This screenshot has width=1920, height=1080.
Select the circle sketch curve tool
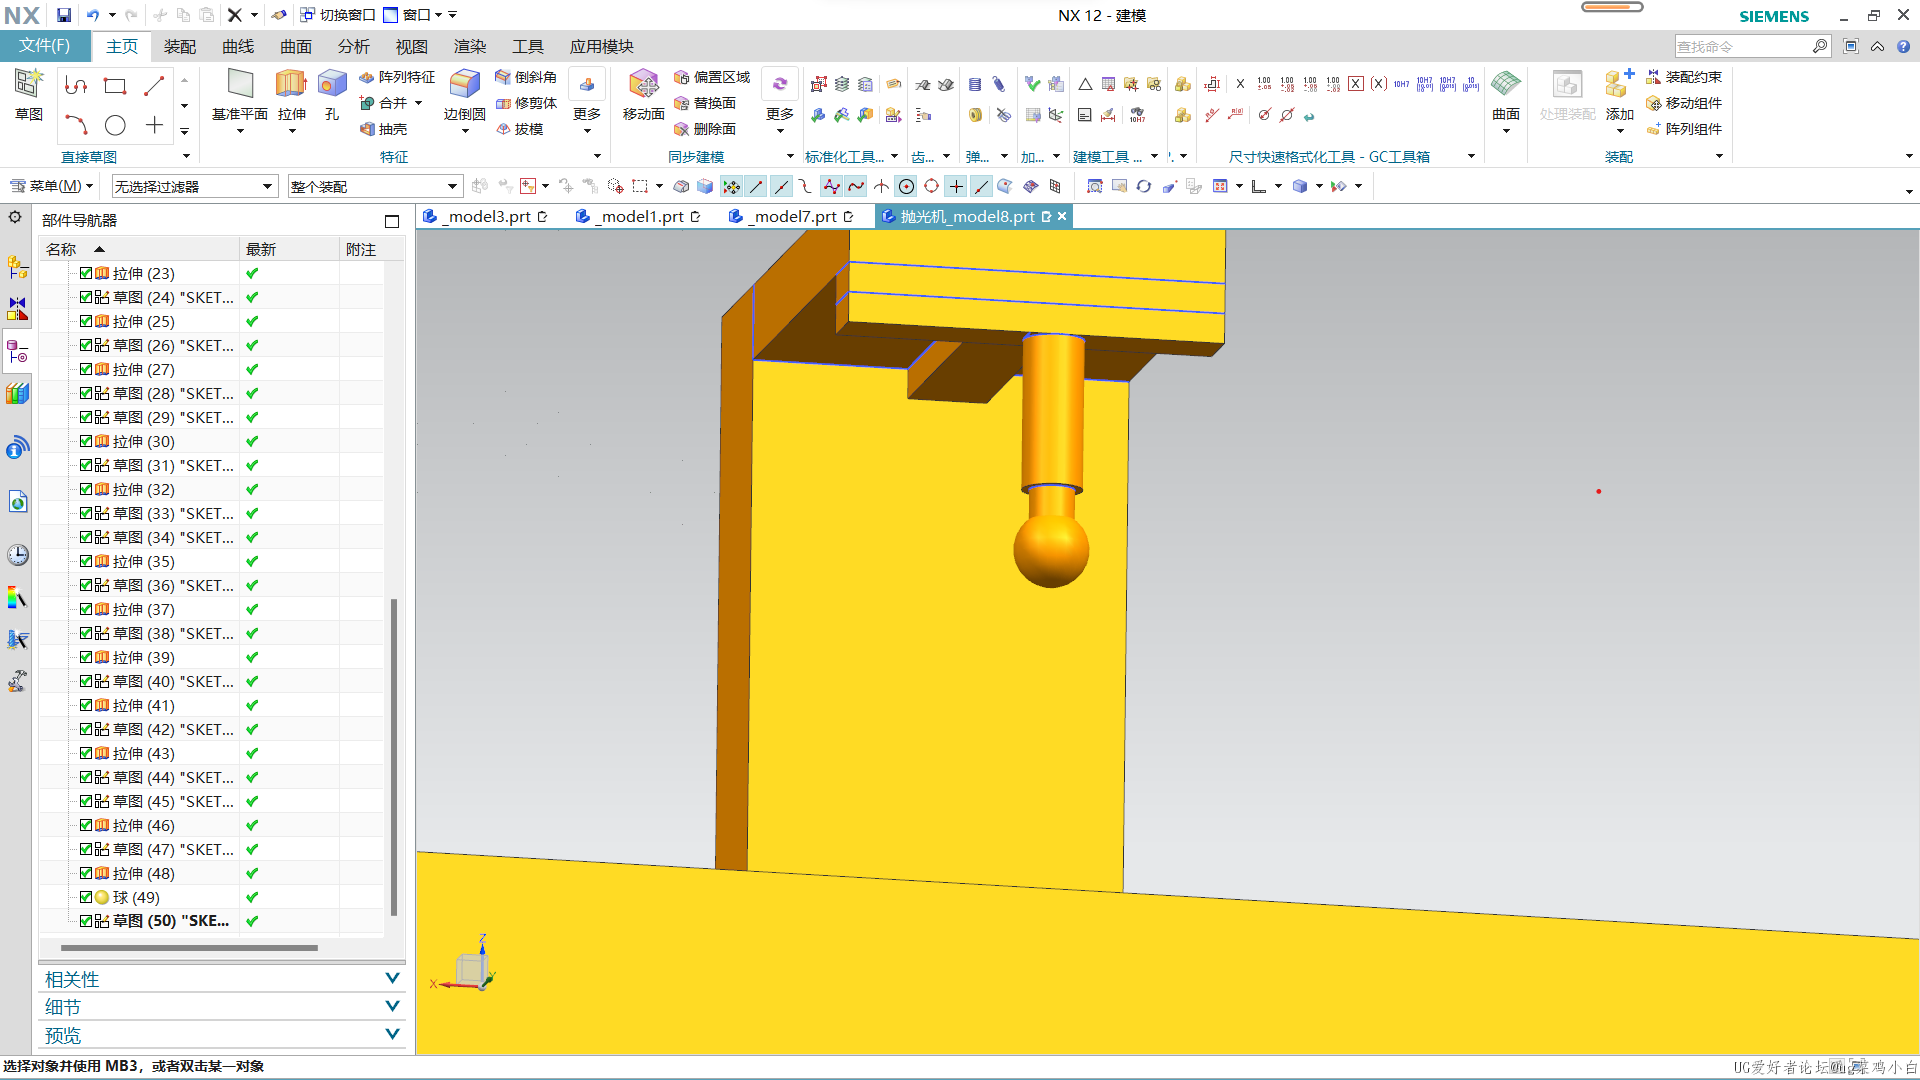(115, 125)
